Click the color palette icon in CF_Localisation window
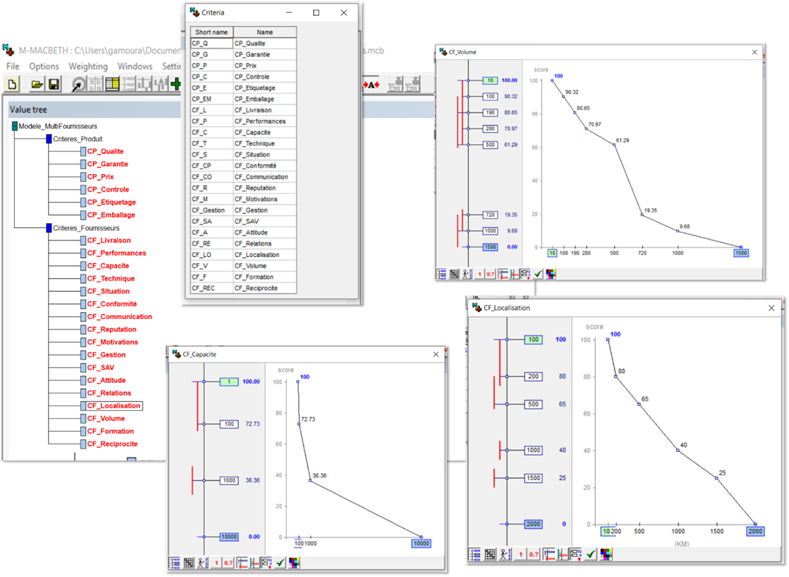 (606, 554)
